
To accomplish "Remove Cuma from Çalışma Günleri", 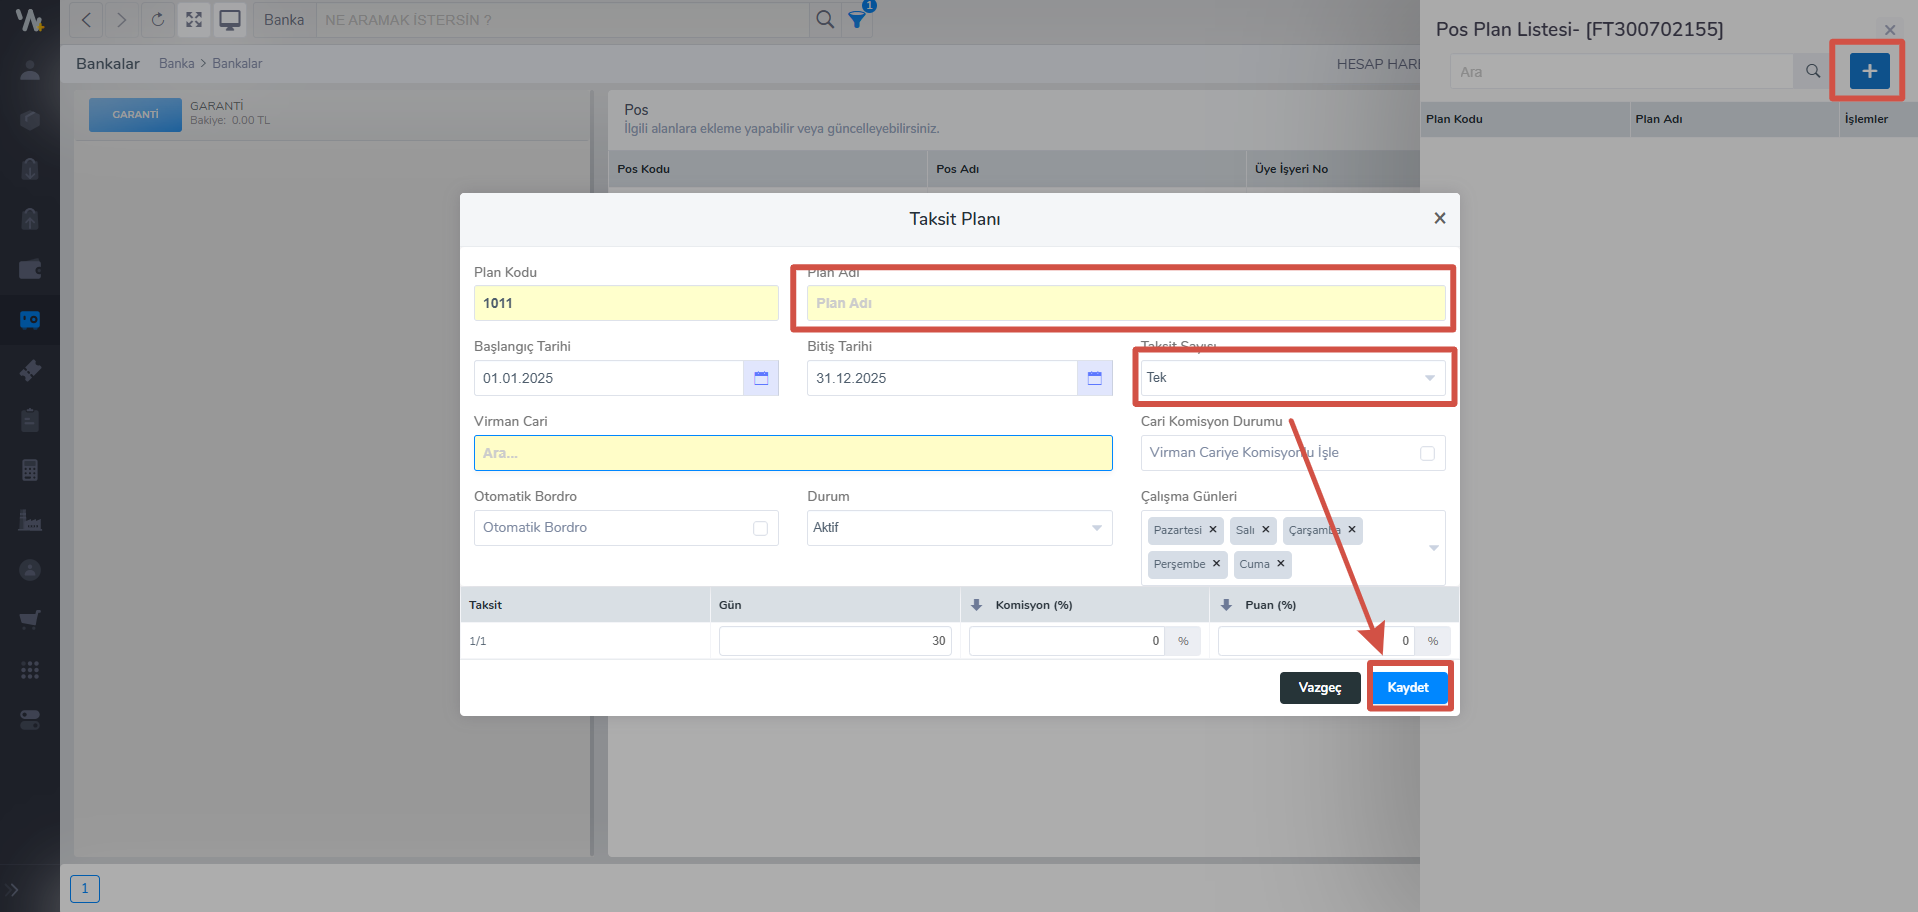I will (1281, 564).
